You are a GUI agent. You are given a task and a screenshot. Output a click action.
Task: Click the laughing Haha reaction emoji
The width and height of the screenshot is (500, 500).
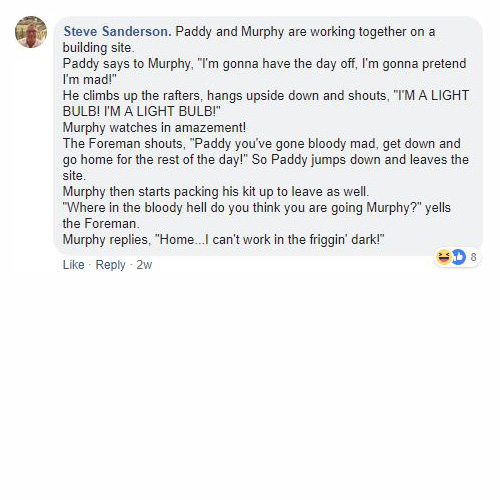click(x=444, y=257)
